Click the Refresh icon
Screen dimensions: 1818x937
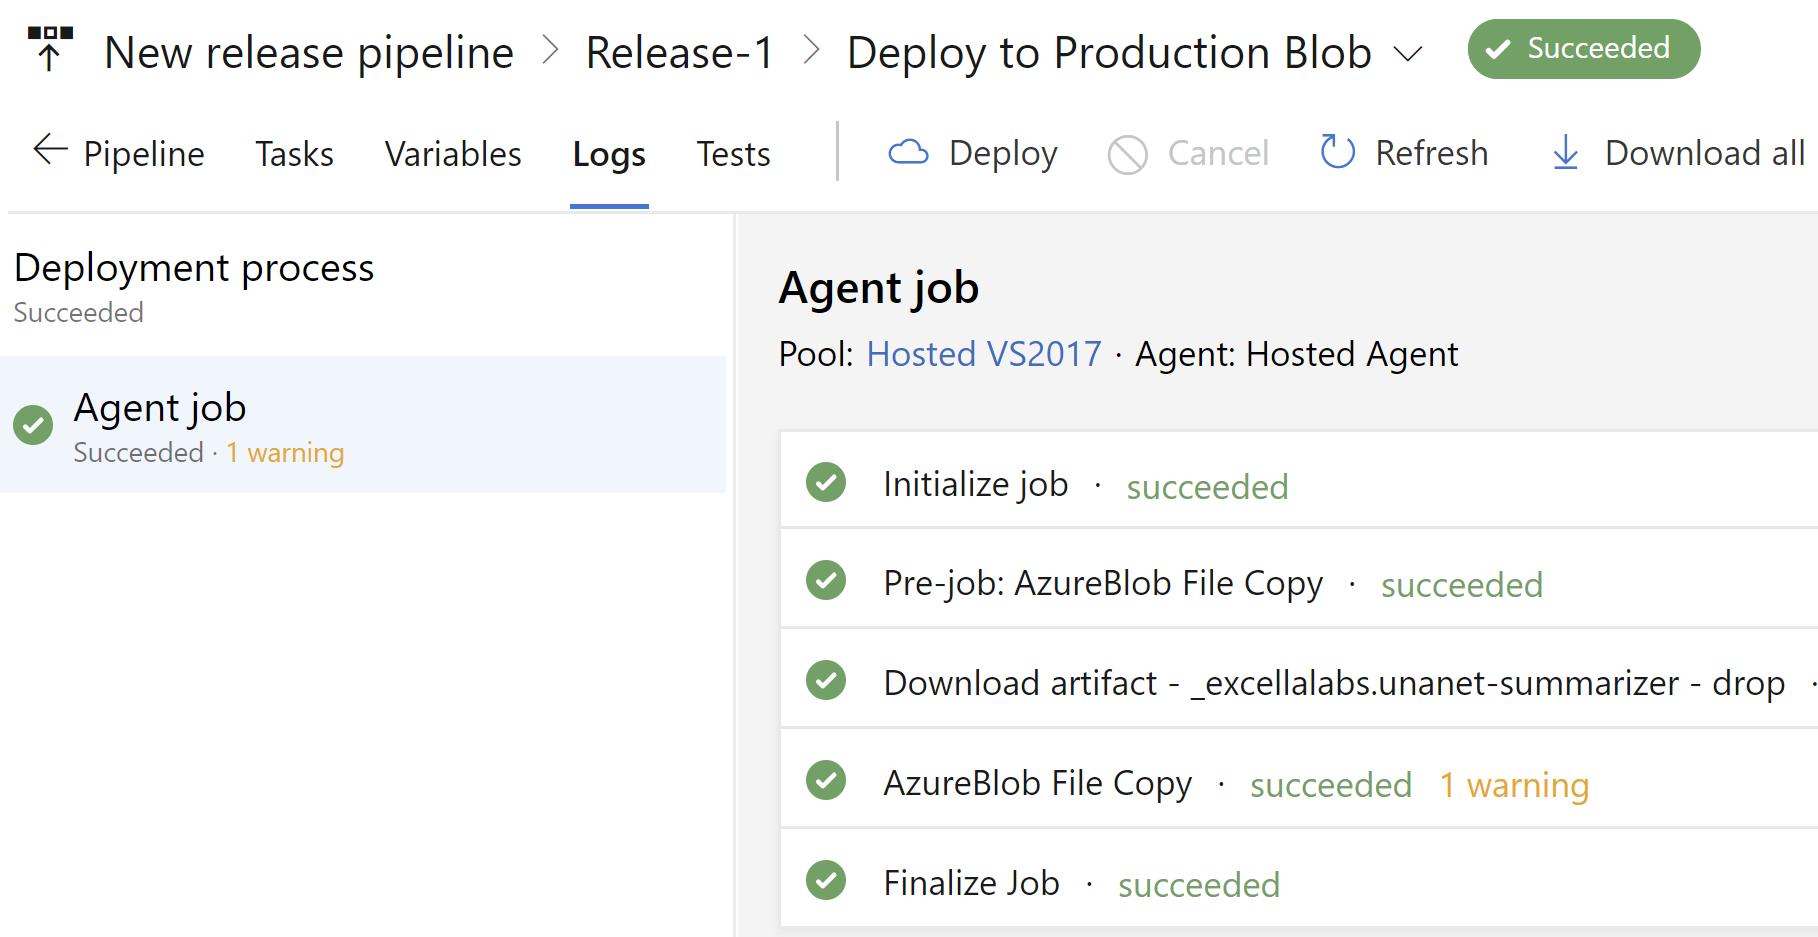1337,152
